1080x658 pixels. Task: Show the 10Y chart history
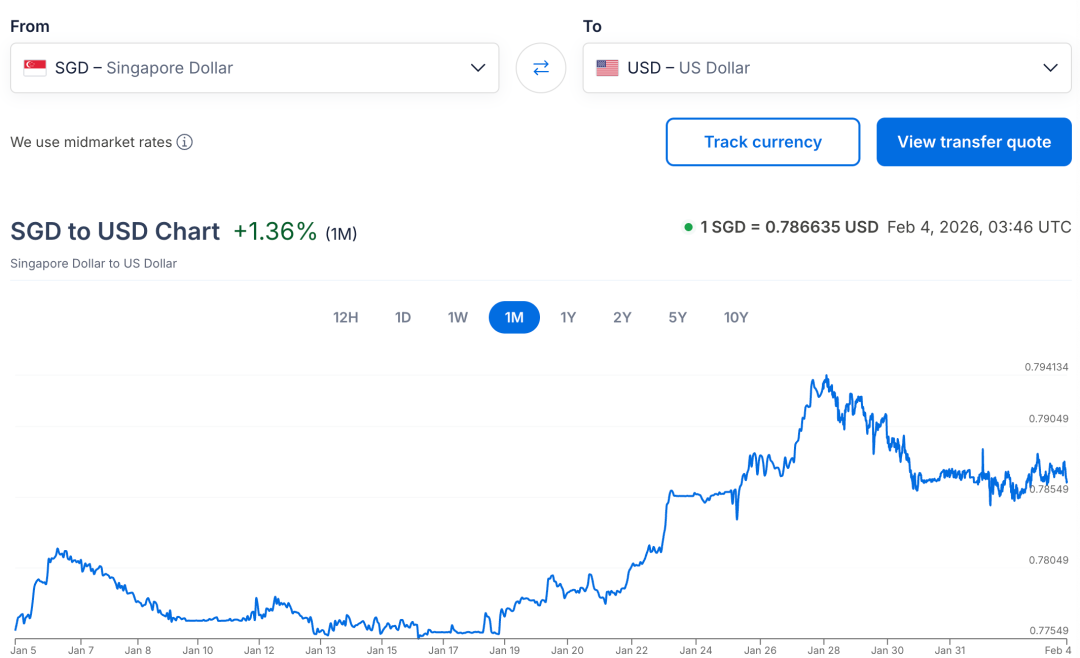(x=736, y=318)
